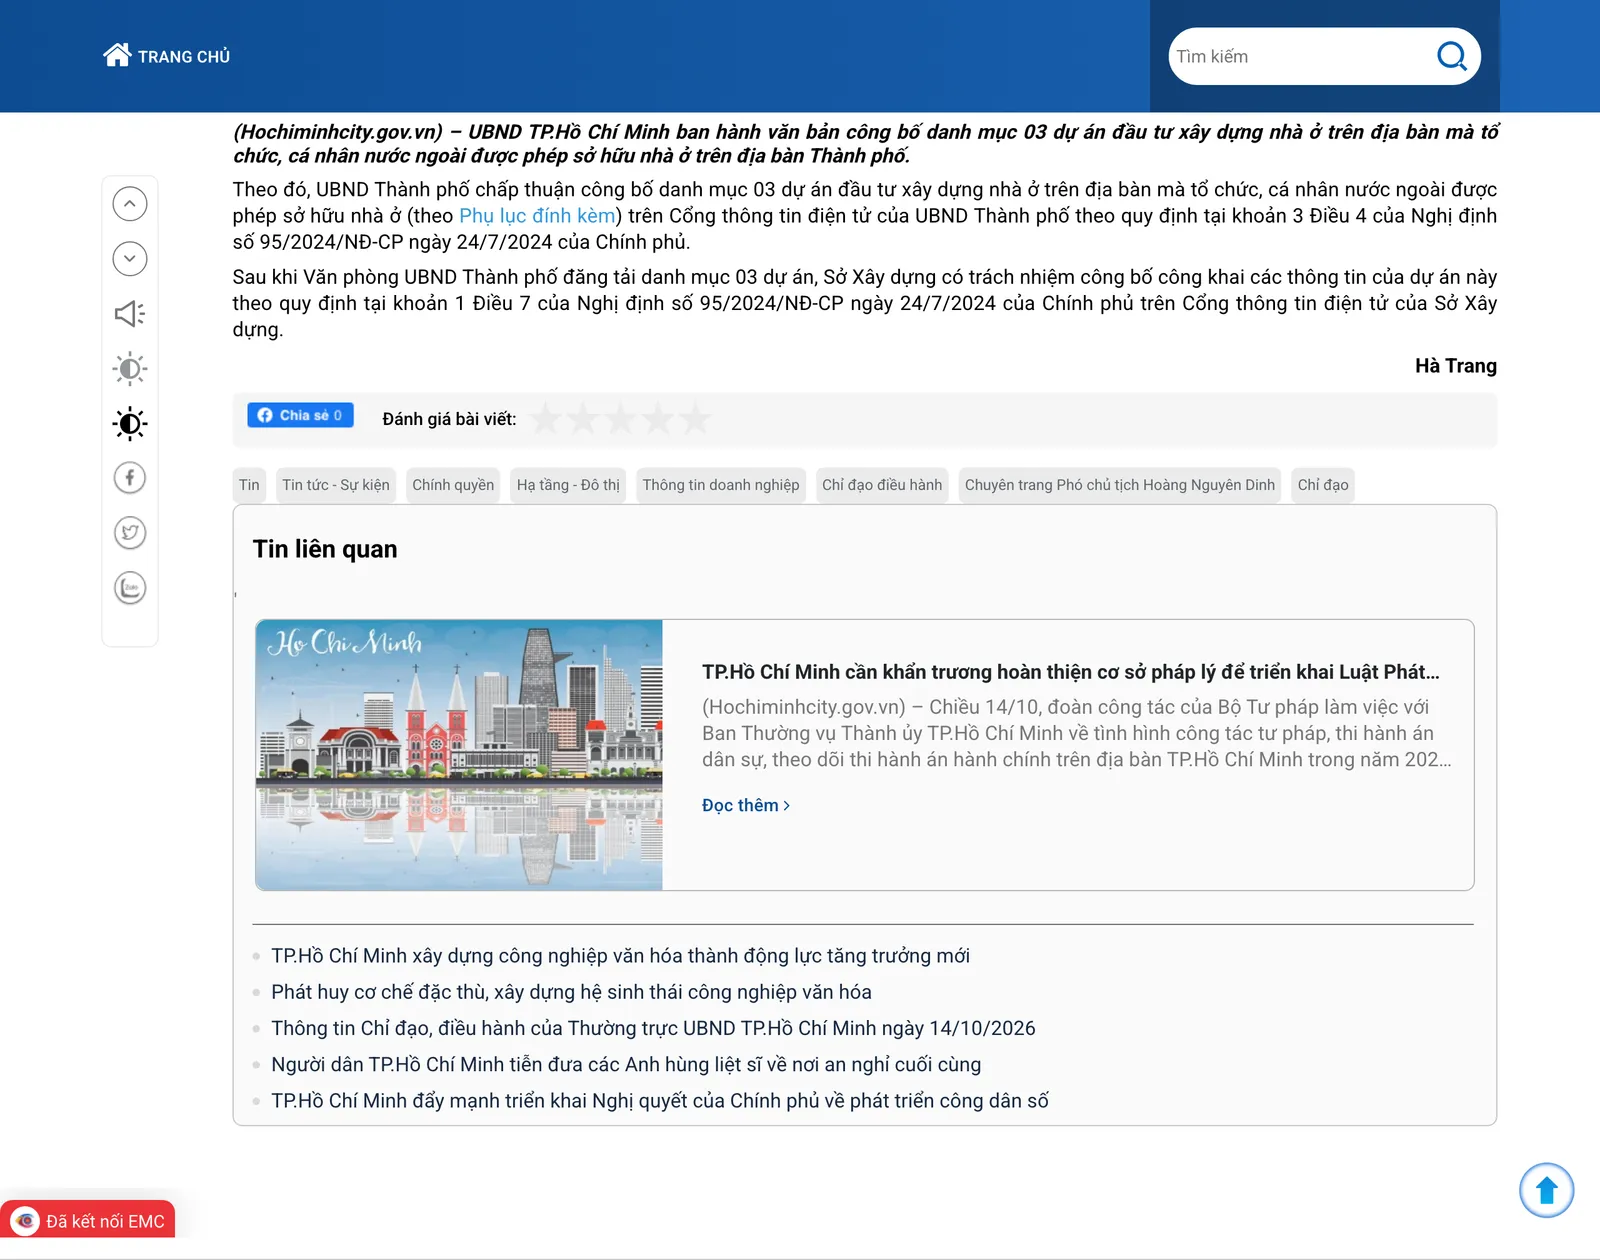The height and width of the screenshot is (1260, 1600).
Task: Share via the sidebar Twitter icon
Action: click(130, 533)
